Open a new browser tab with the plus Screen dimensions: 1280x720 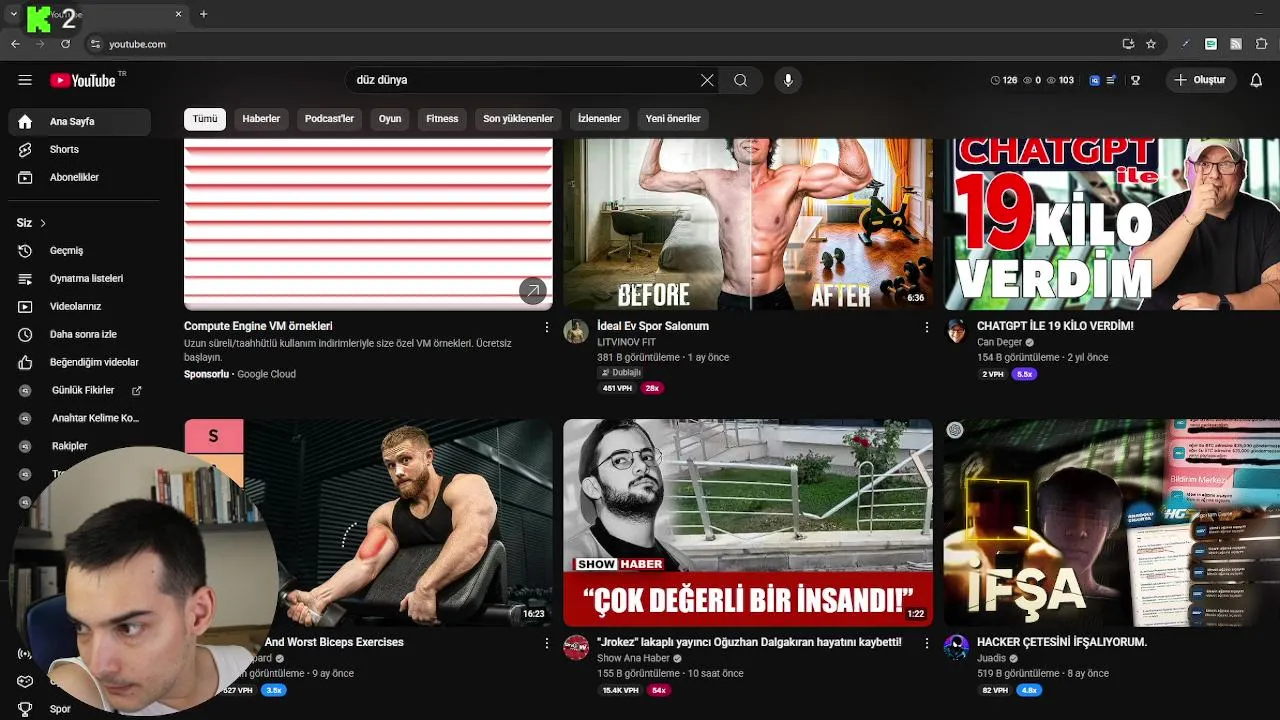[203, 14]
